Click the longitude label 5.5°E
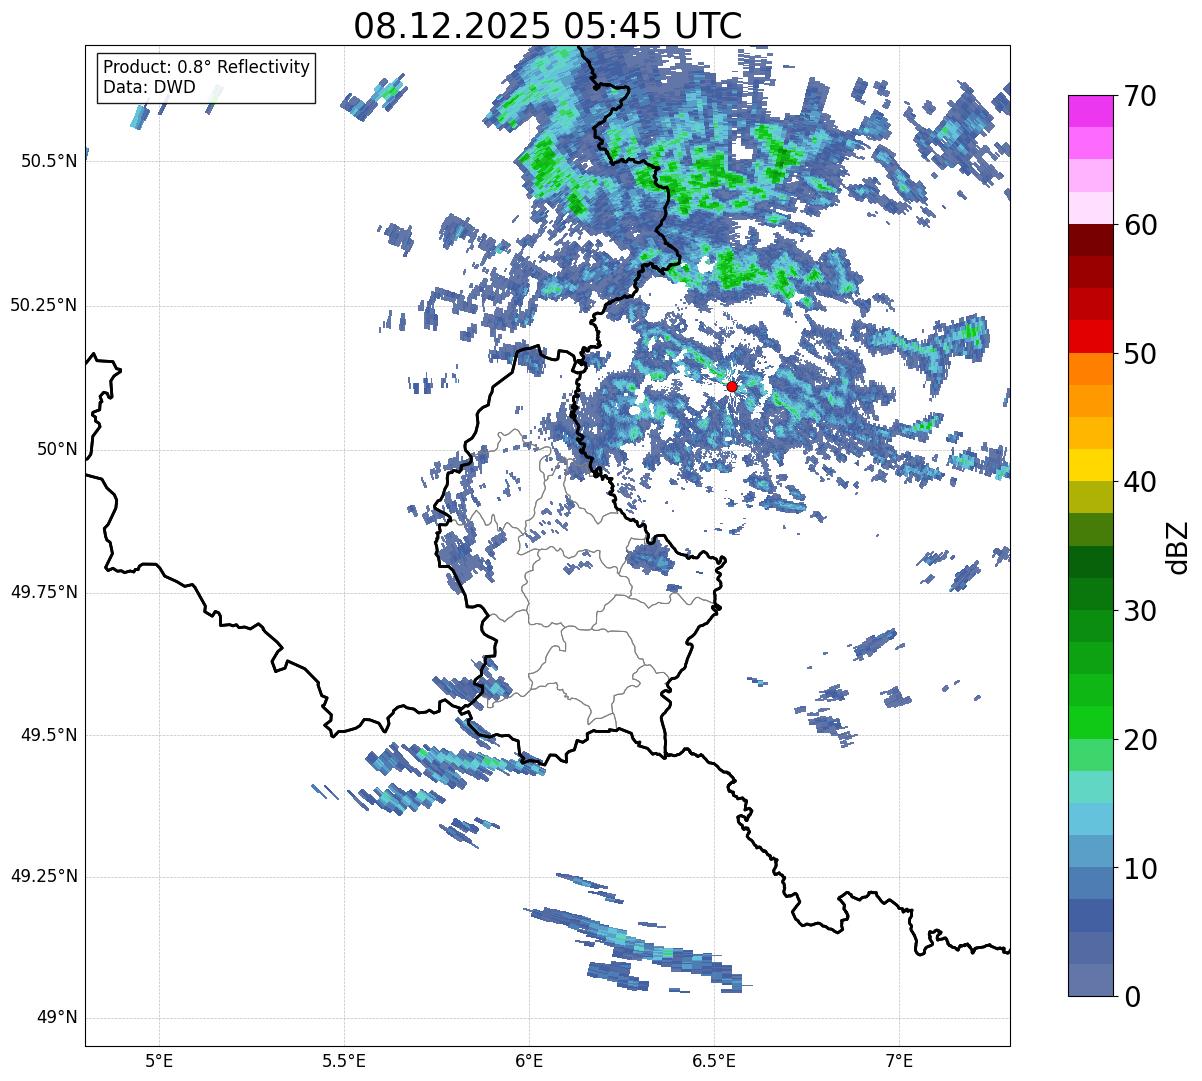Screen dimensions: 1202x1081 coord(344,1060)
